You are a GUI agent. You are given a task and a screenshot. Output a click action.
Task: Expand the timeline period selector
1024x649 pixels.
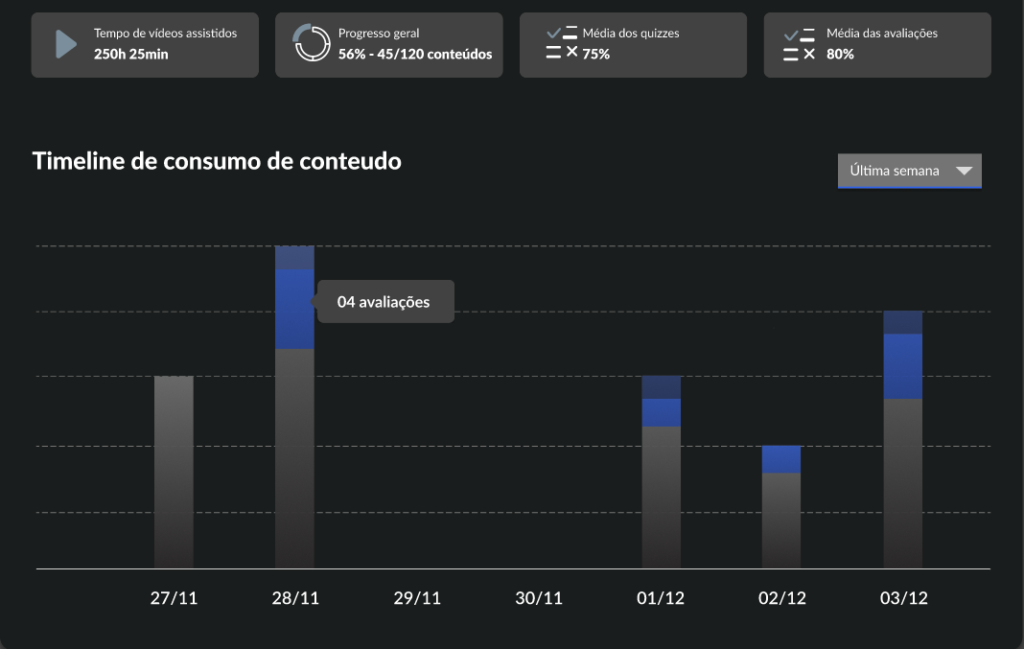coord(908,170)
